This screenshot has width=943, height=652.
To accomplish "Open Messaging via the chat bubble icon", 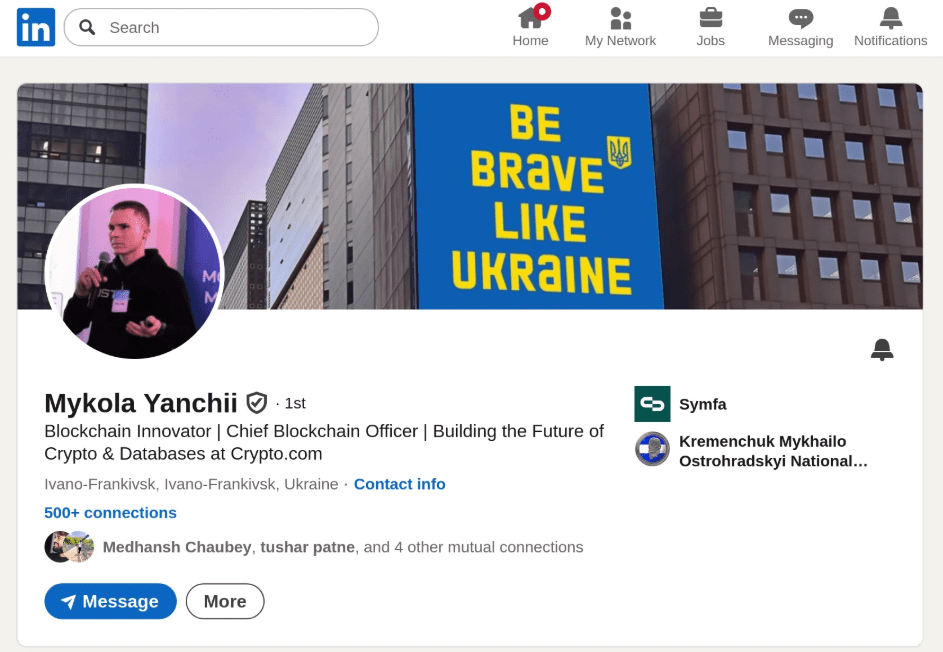I will [800, 18].
